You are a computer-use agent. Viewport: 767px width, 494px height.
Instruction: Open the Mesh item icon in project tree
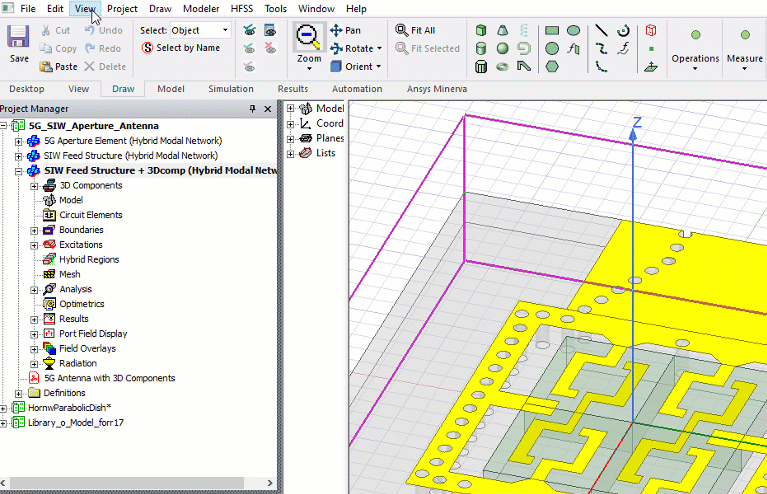(49, 274)
